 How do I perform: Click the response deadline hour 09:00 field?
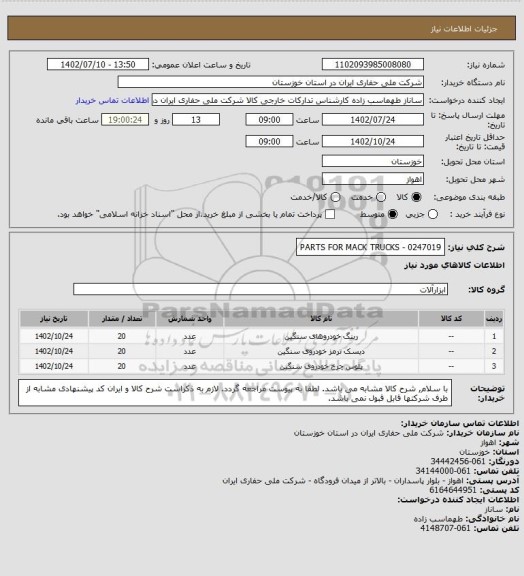coord(269,120)
